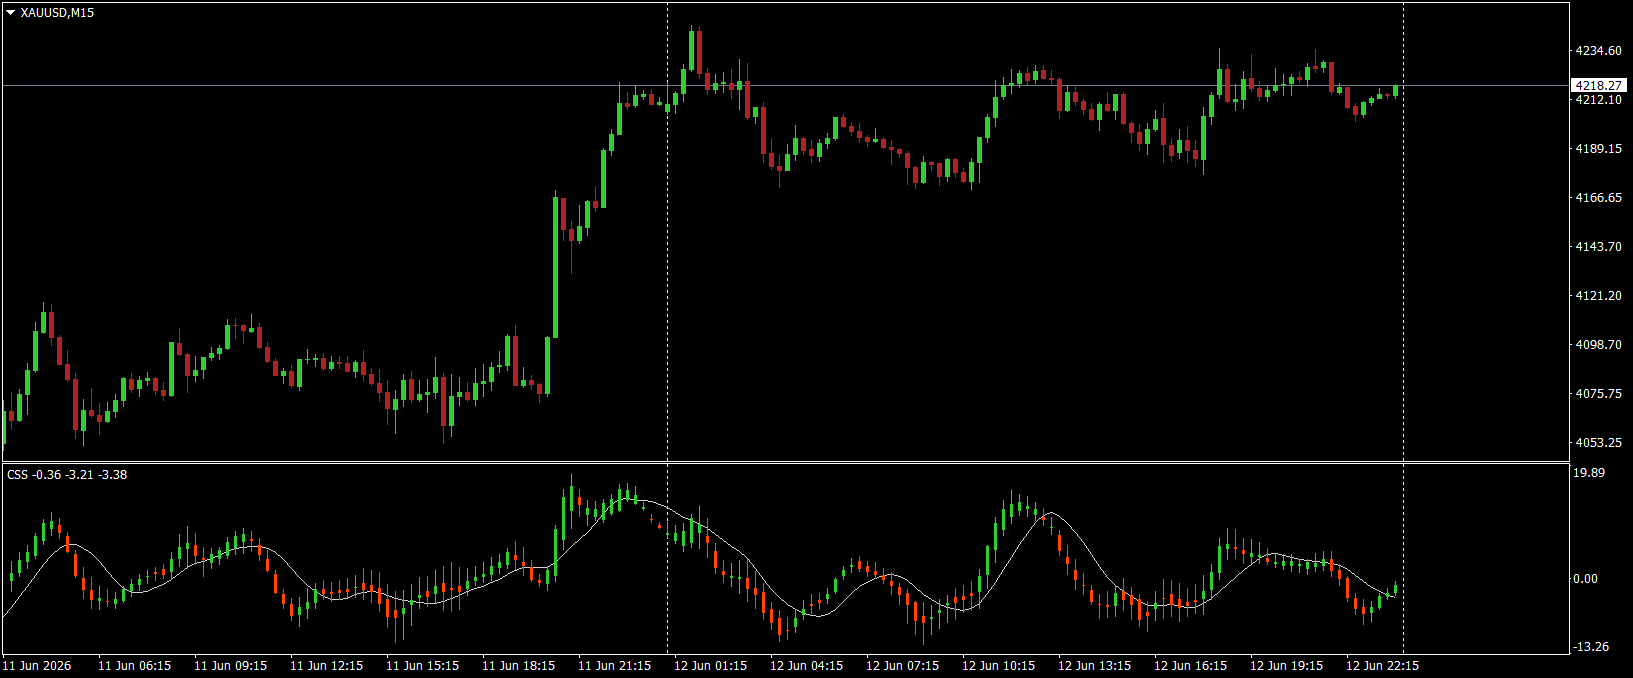Select the 4053.25 price axis label
The height and width of the screenshot is (678, 1633).
(1598, 443)
